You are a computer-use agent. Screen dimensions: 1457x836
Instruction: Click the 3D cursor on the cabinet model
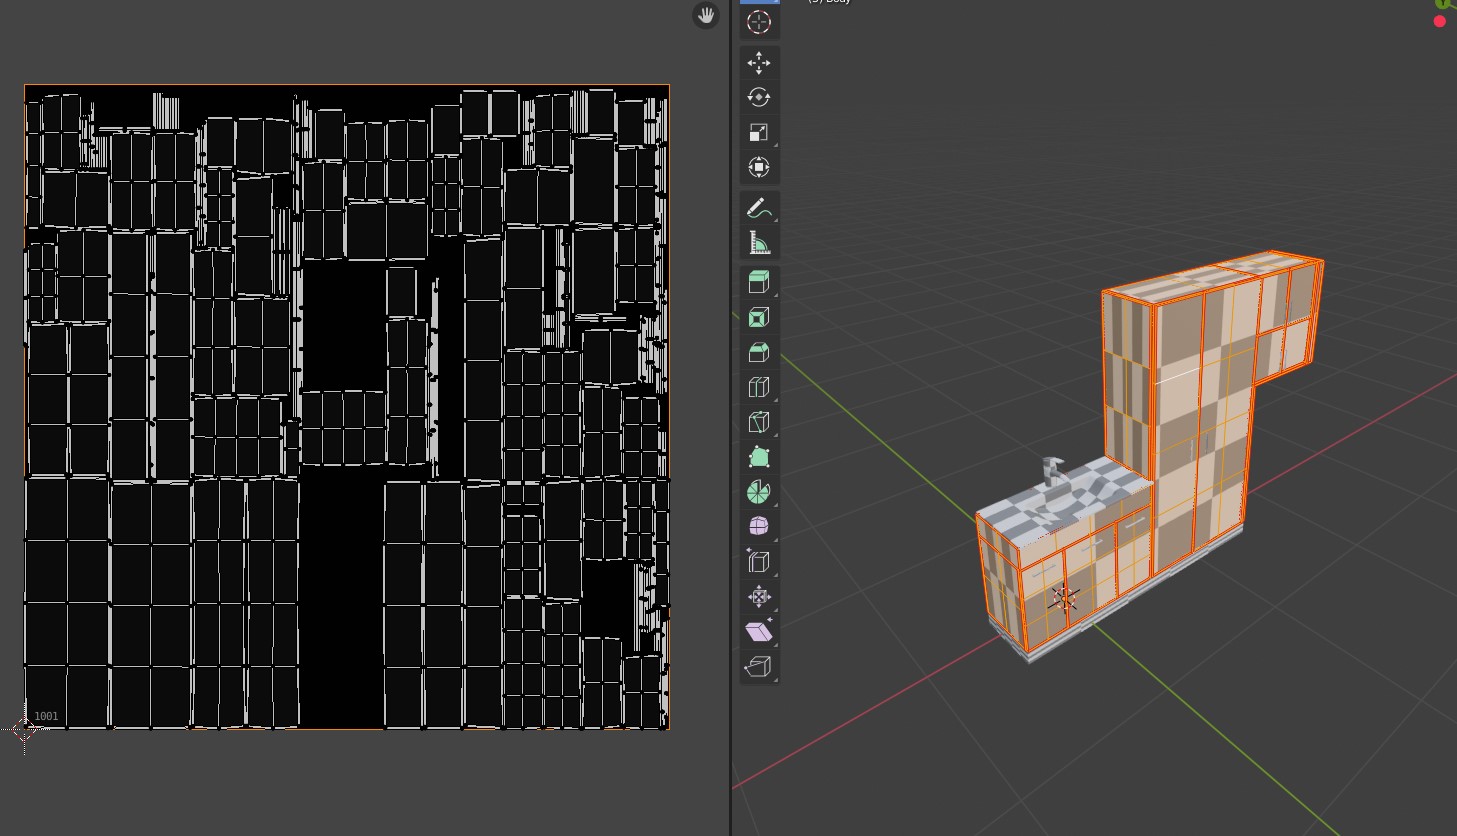point(1064,599)
